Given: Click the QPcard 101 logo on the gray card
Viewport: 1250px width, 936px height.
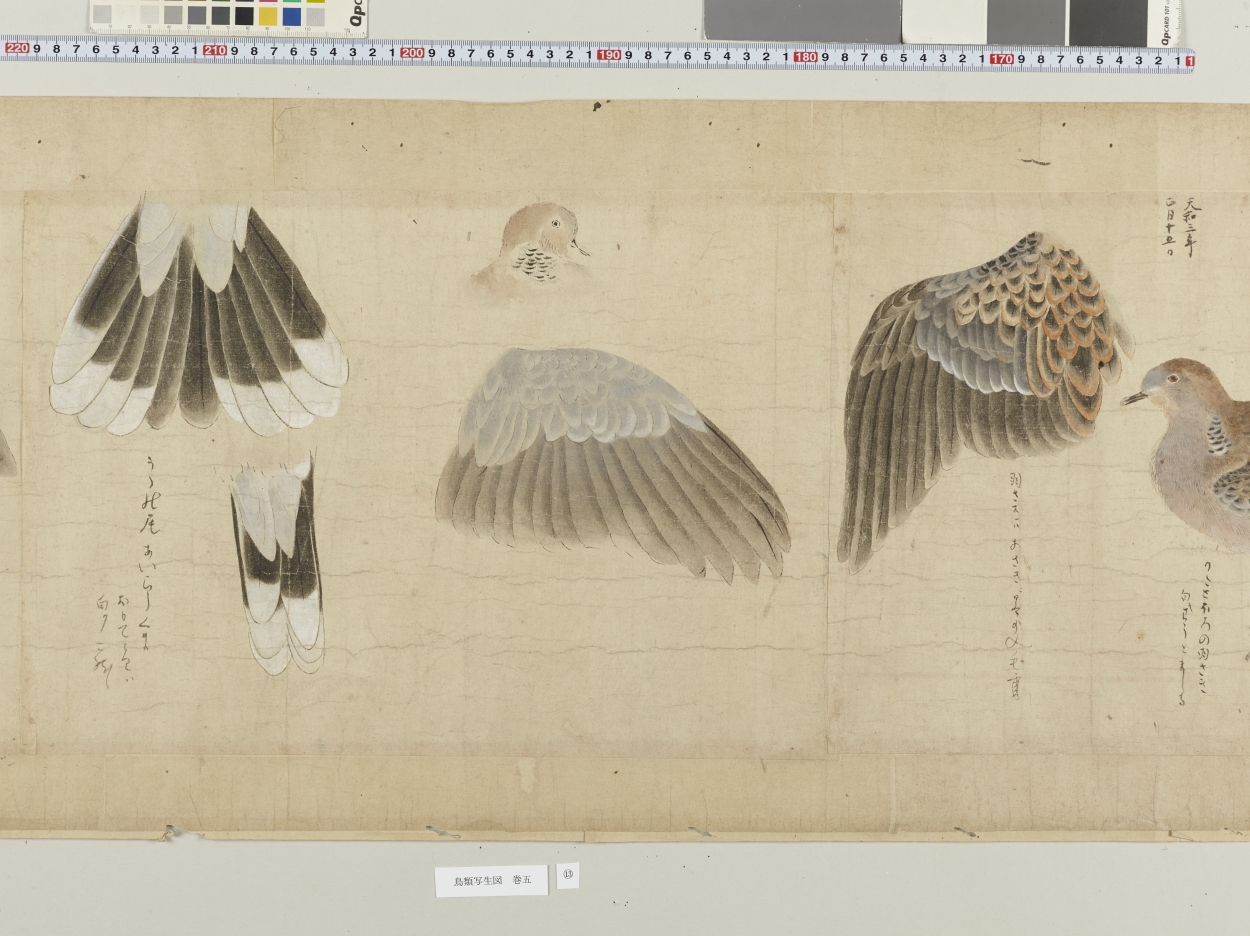Looking at the screenshot, I should (x=1166, y=25).
